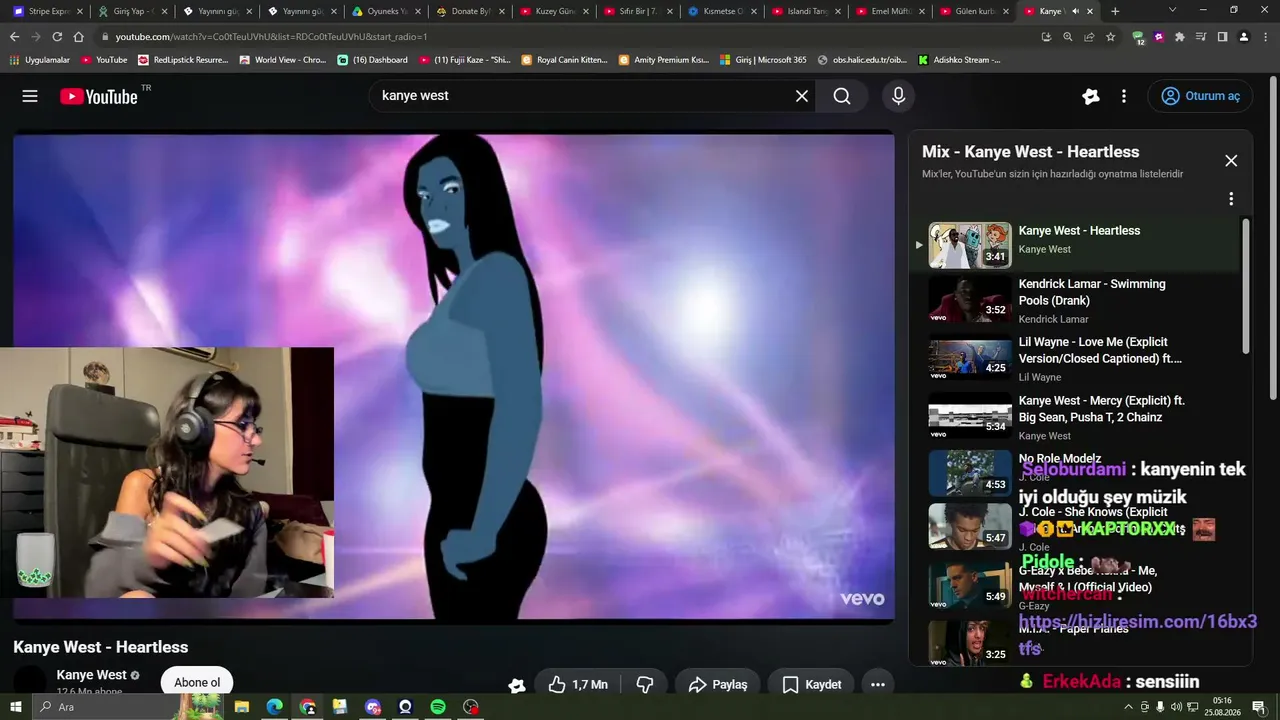
Task: Open Giriş Microsoft 365 bookmark
Action: (763, 60)
